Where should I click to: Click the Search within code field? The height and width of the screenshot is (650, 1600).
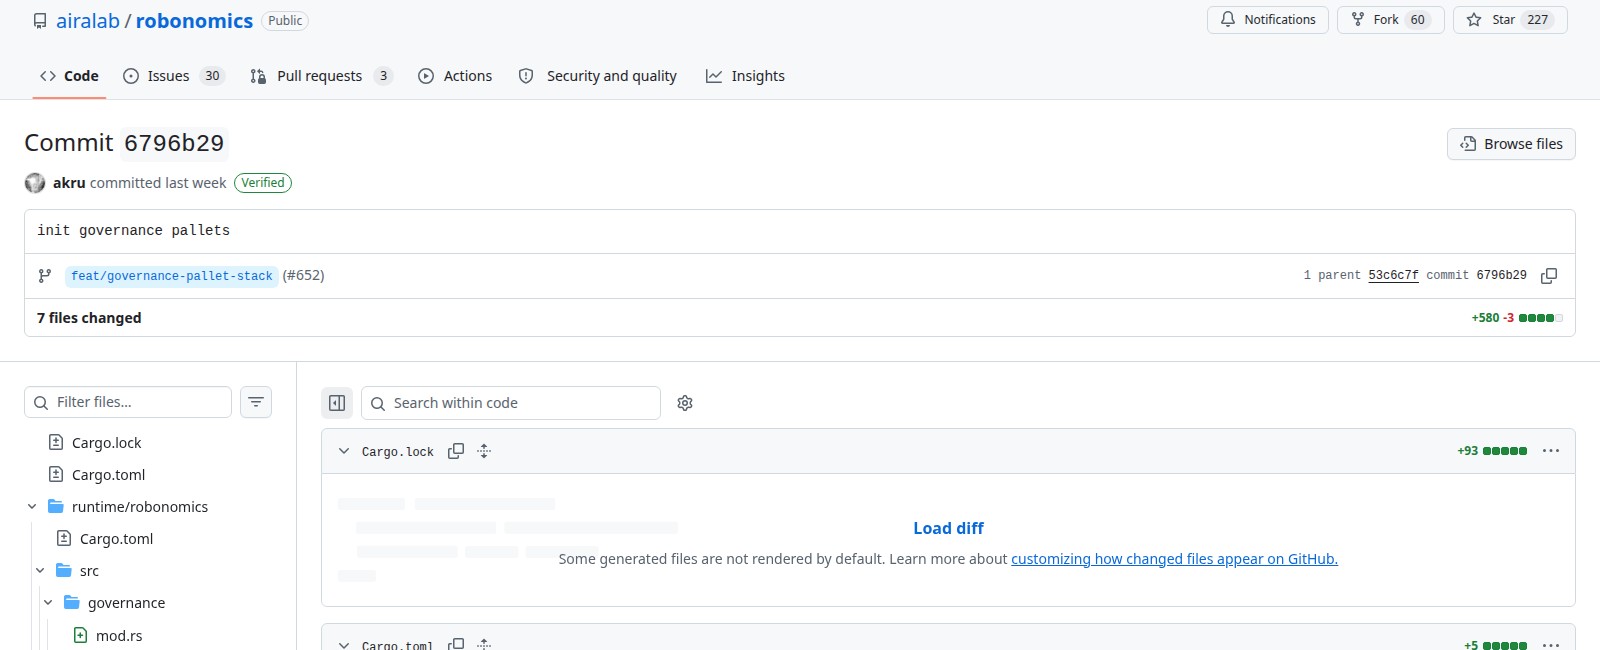pyautogui.click(x=511, y=403)
